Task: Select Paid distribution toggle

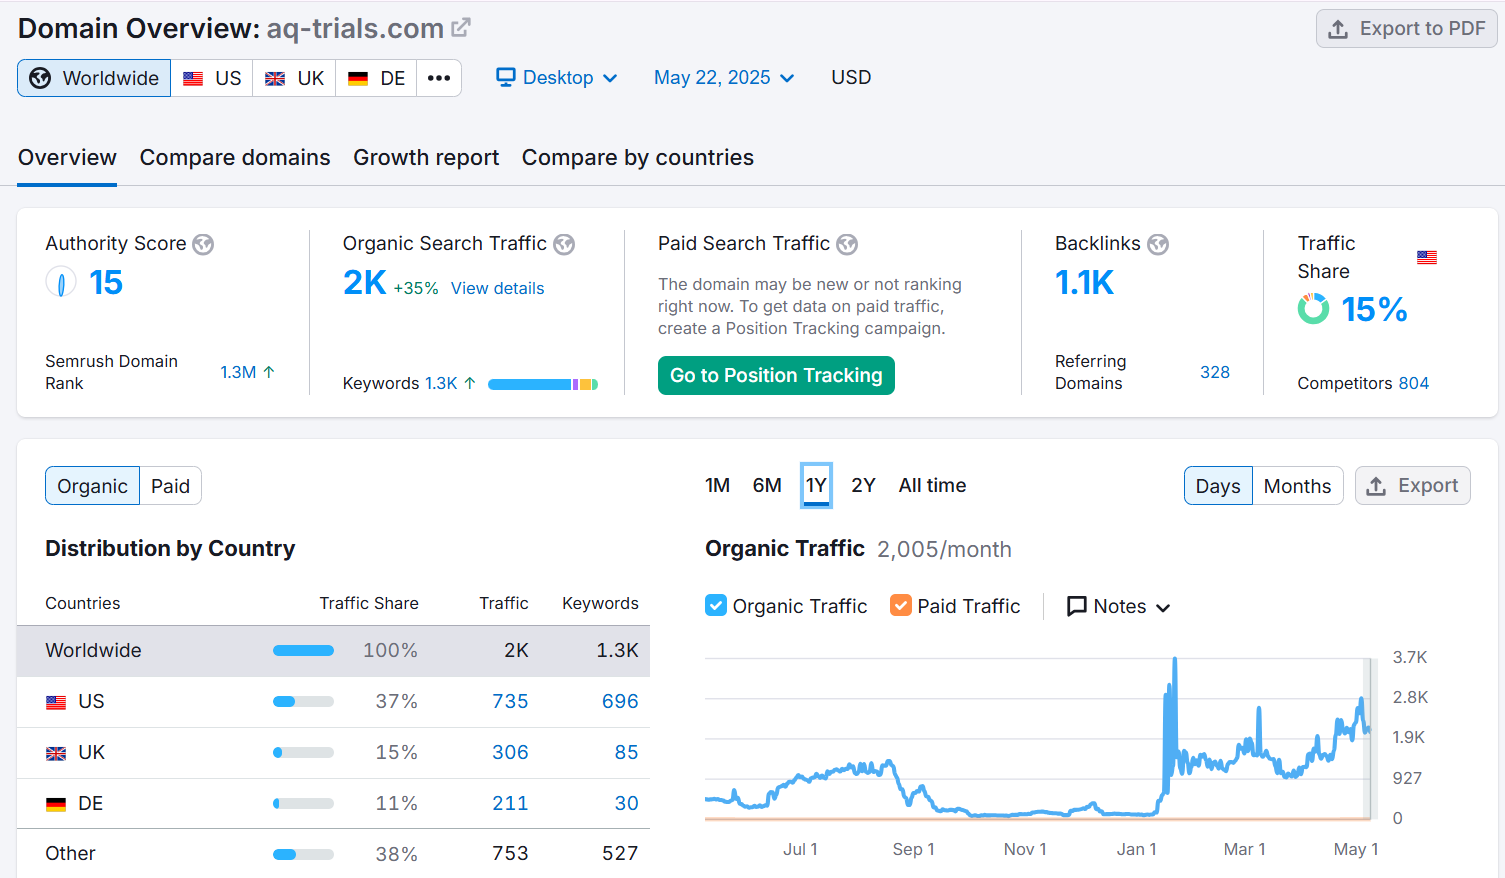Action: (170, 486)
